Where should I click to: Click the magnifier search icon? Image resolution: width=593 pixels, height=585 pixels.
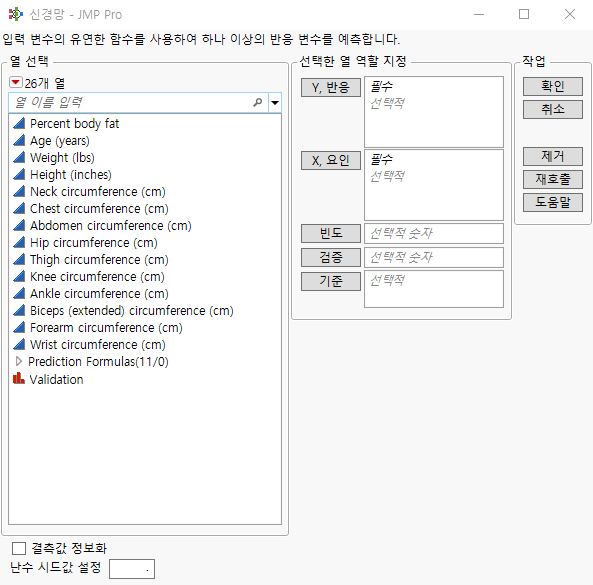pos(258,102)
